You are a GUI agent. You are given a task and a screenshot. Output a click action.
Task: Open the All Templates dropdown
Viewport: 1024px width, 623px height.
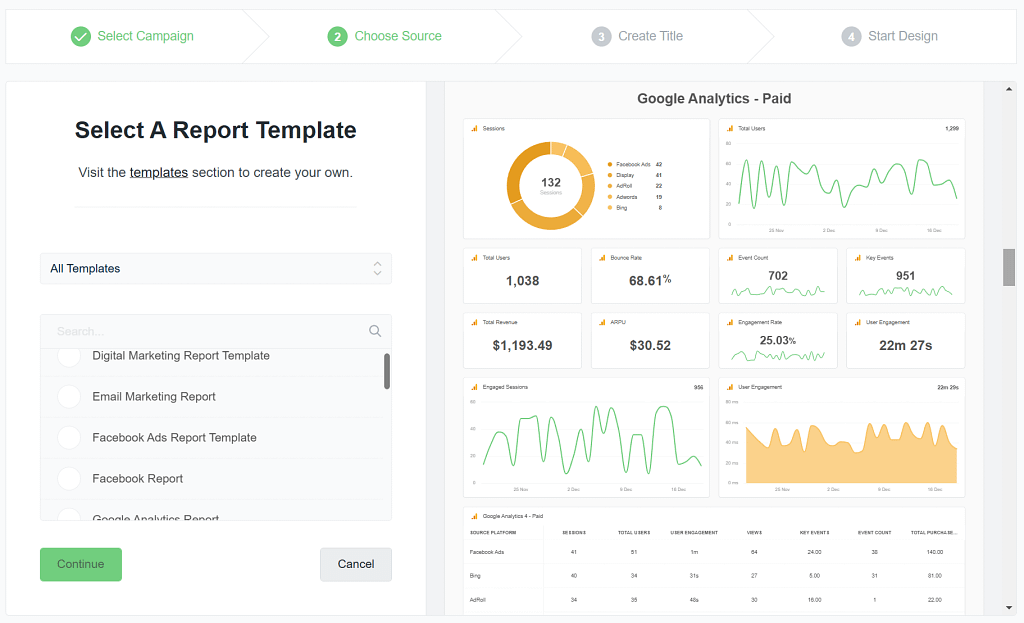[x=216, y=269]
